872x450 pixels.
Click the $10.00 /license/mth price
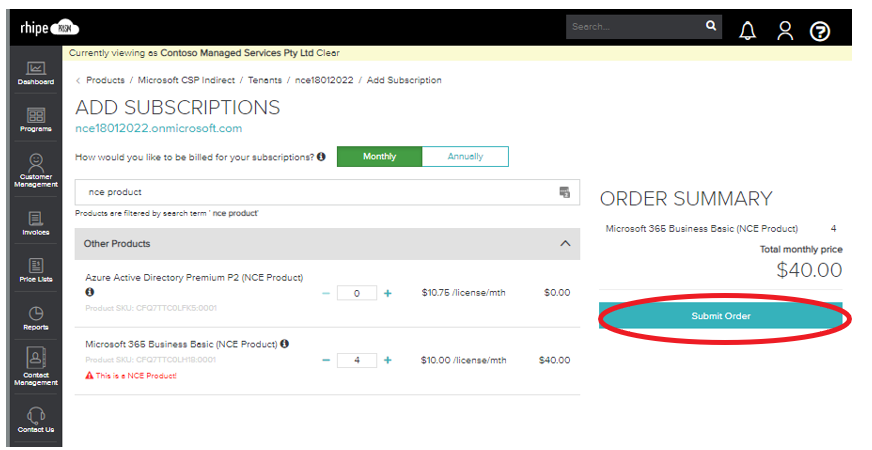pos(463,360)
